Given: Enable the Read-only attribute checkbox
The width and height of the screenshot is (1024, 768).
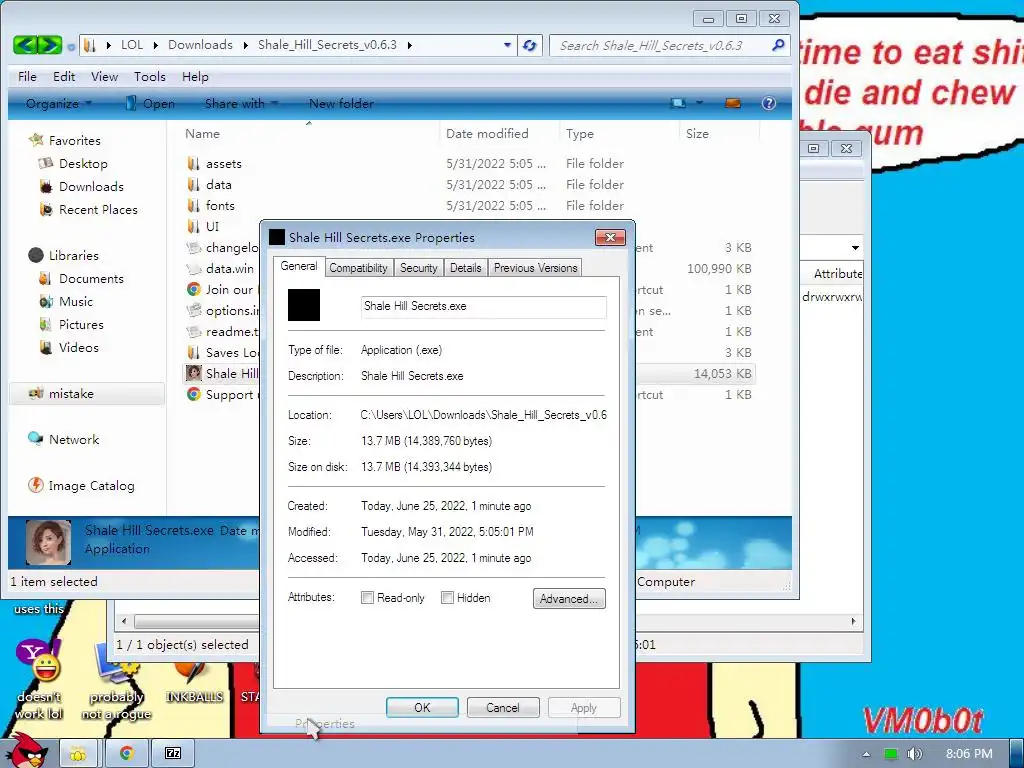Looking at the screenshot, I should [367, 598].
